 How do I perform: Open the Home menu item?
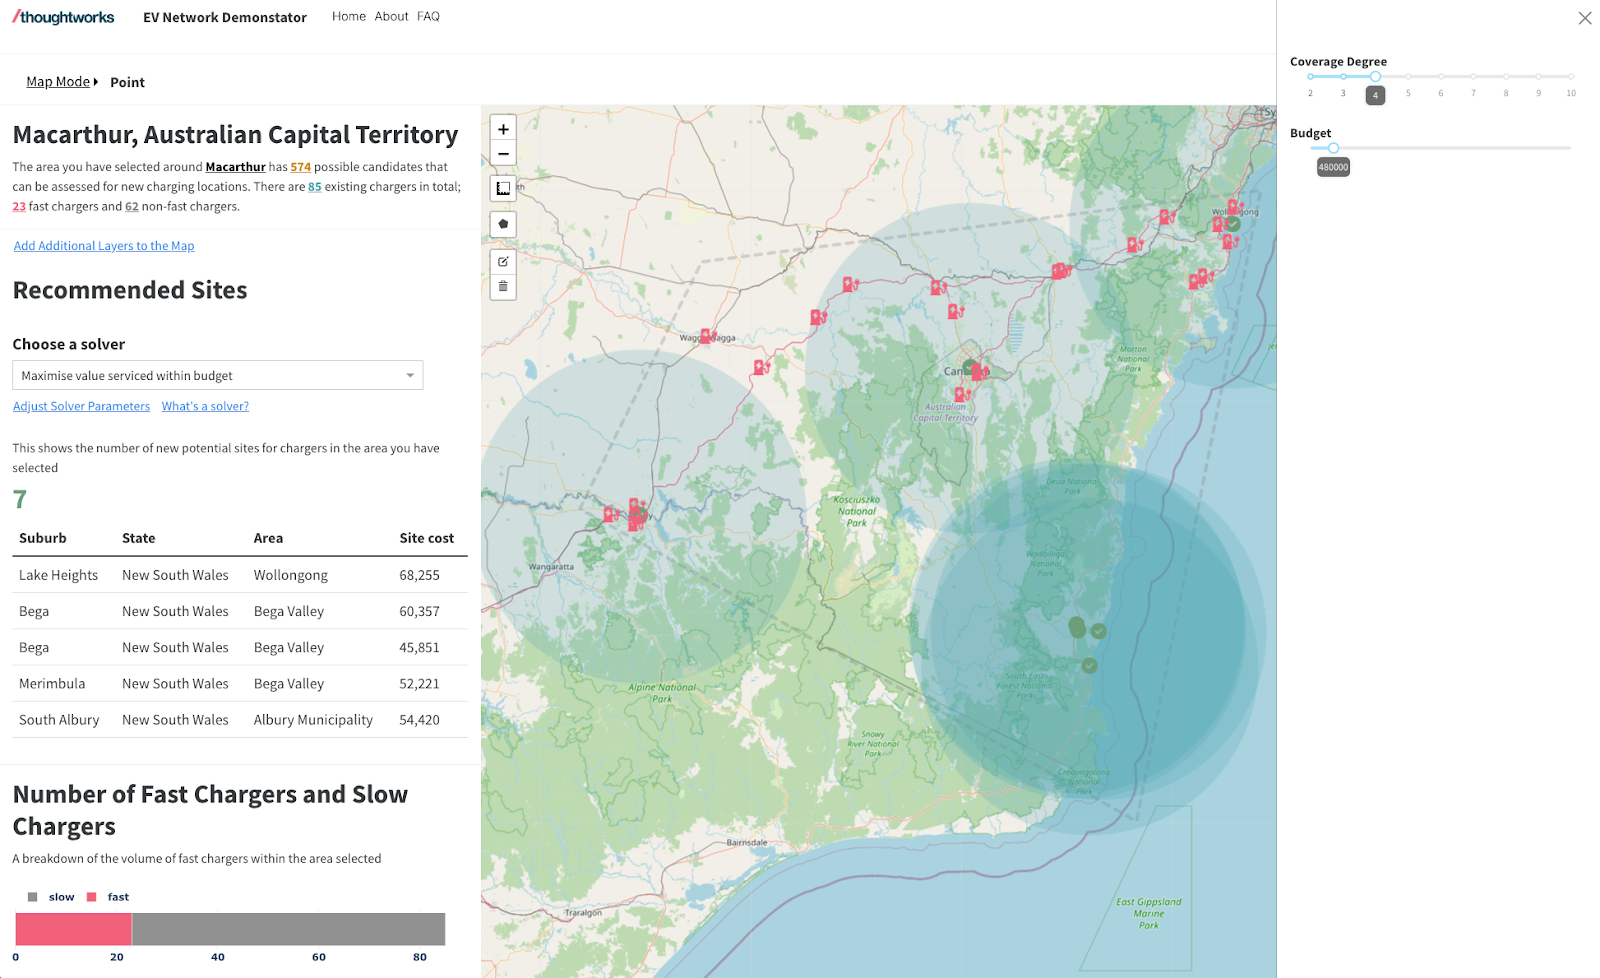(x=348, y=17)
